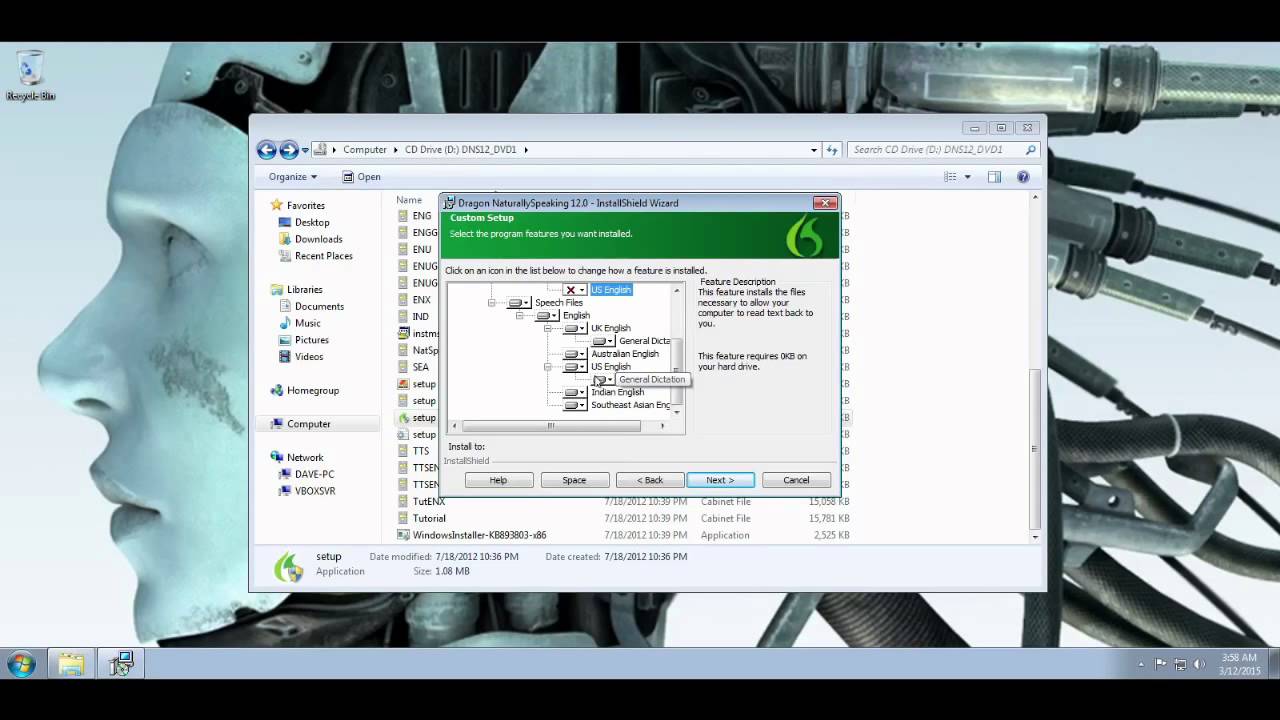Go back with the < Back button
1280x720 pixels.
coord(650,480)
